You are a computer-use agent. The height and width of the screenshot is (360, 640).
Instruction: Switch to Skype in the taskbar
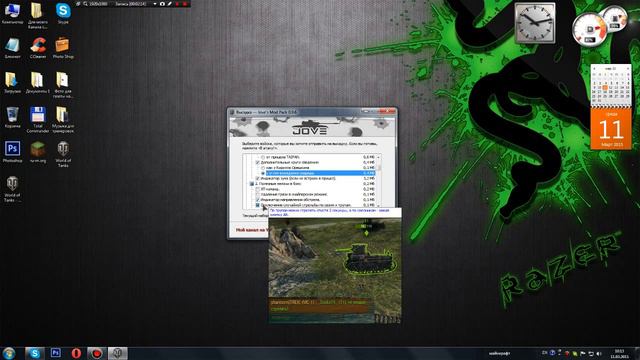pyautogui.click(x=35, y=353)
